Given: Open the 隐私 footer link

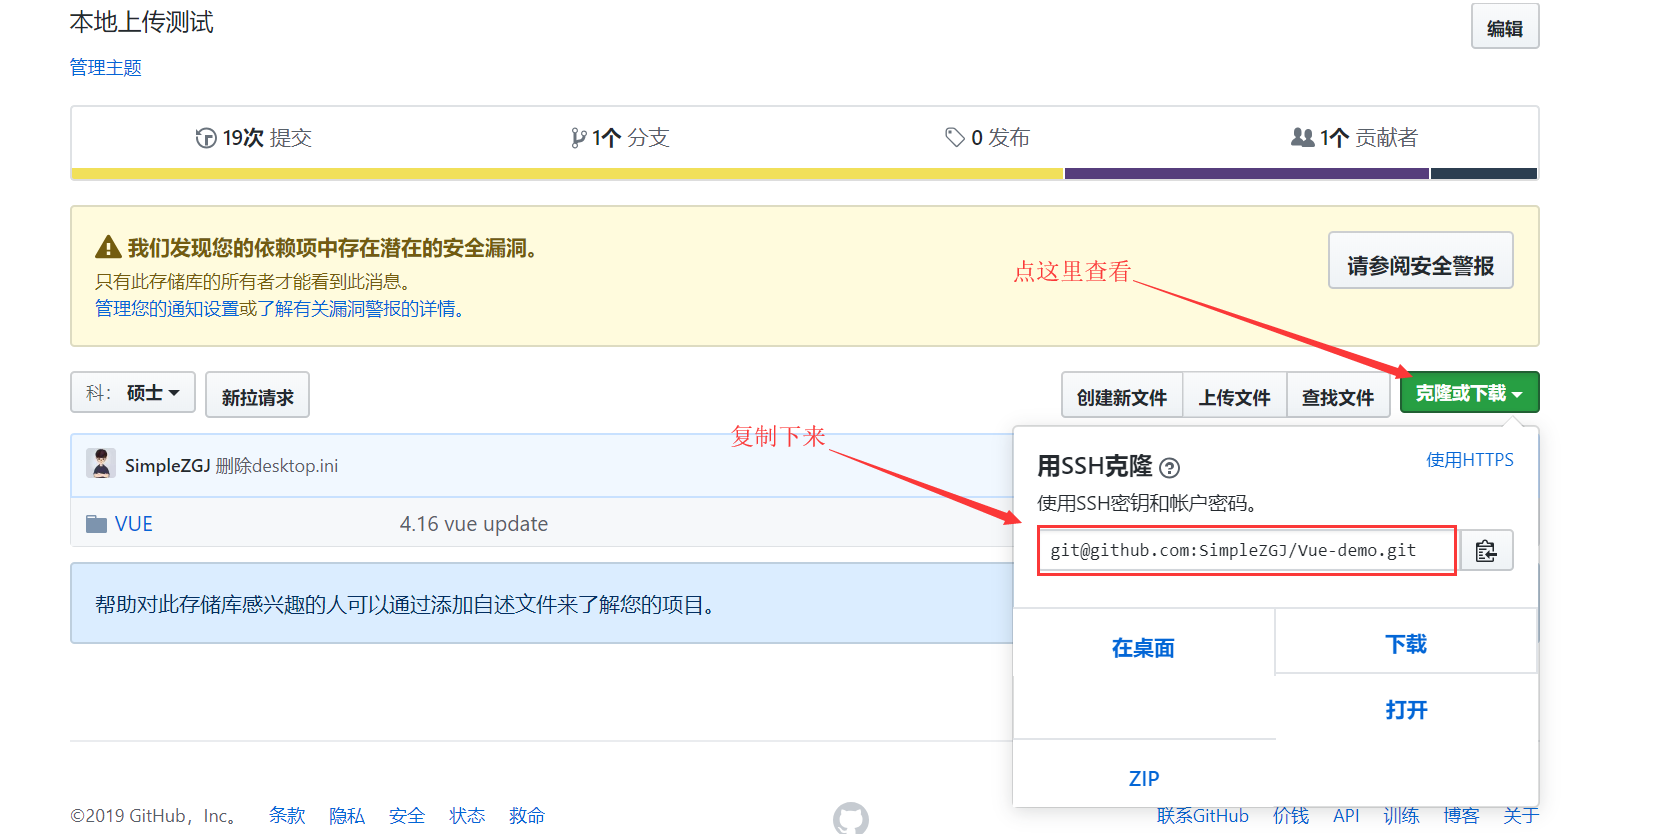Looking at the screenshot, I should click(347, 816).
